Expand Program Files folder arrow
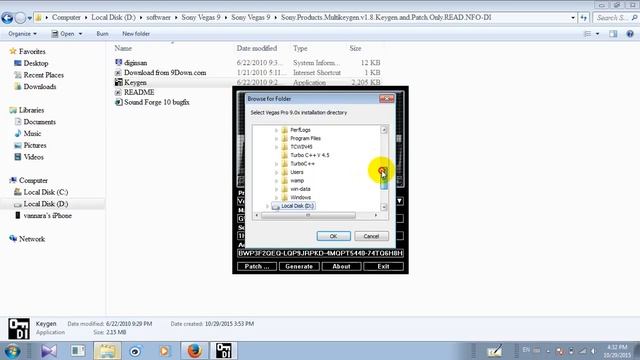 coord(276,138)
